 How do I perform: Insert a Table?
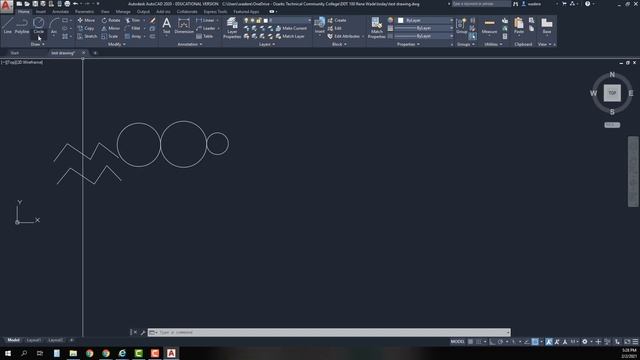(x=204, y=36)
